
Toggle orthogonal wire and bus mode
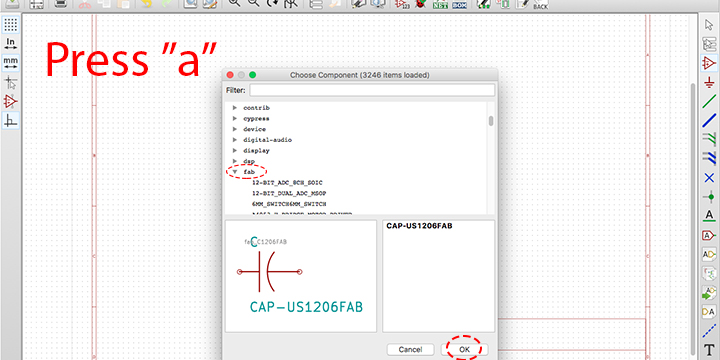(x=11, y=121)
